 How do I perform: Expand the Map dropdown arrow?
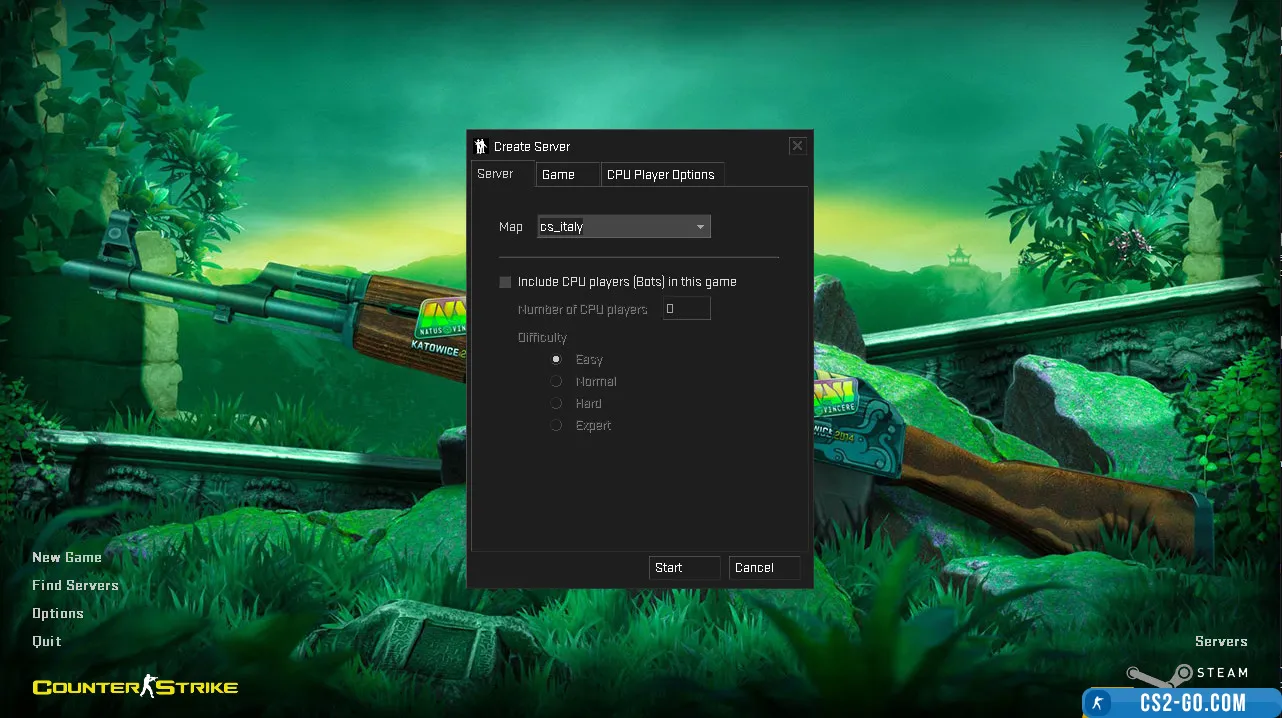(x=701, y=227)
